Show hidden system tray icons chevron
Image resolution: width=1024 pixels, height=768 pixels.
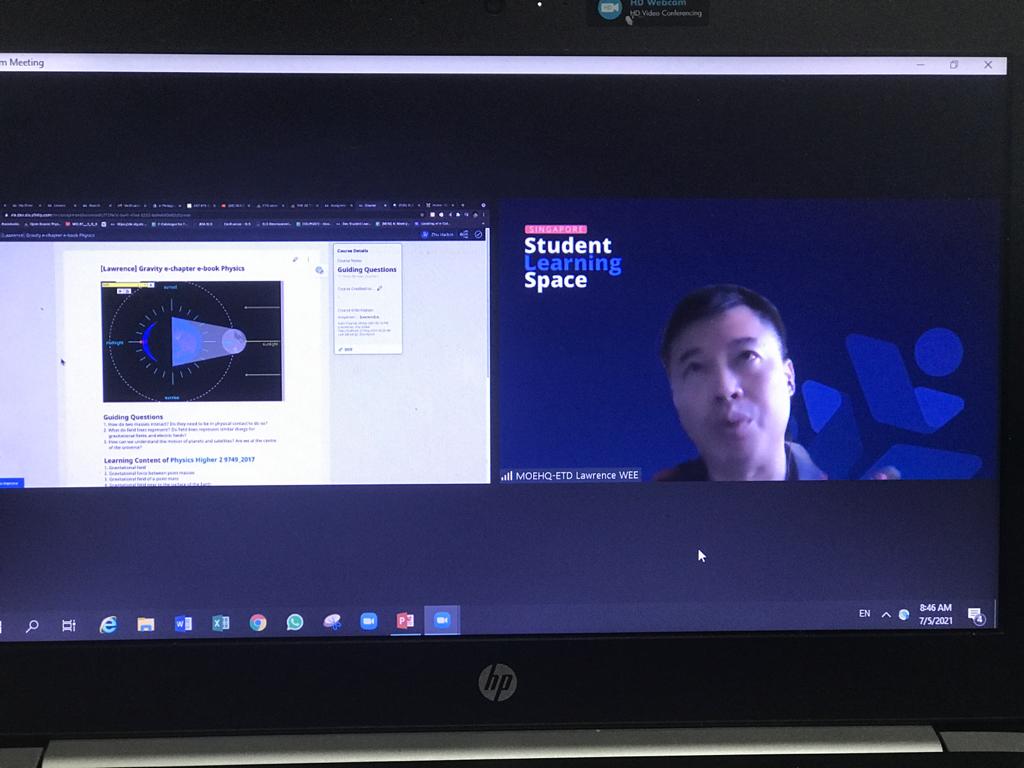(x=886, y=615)
